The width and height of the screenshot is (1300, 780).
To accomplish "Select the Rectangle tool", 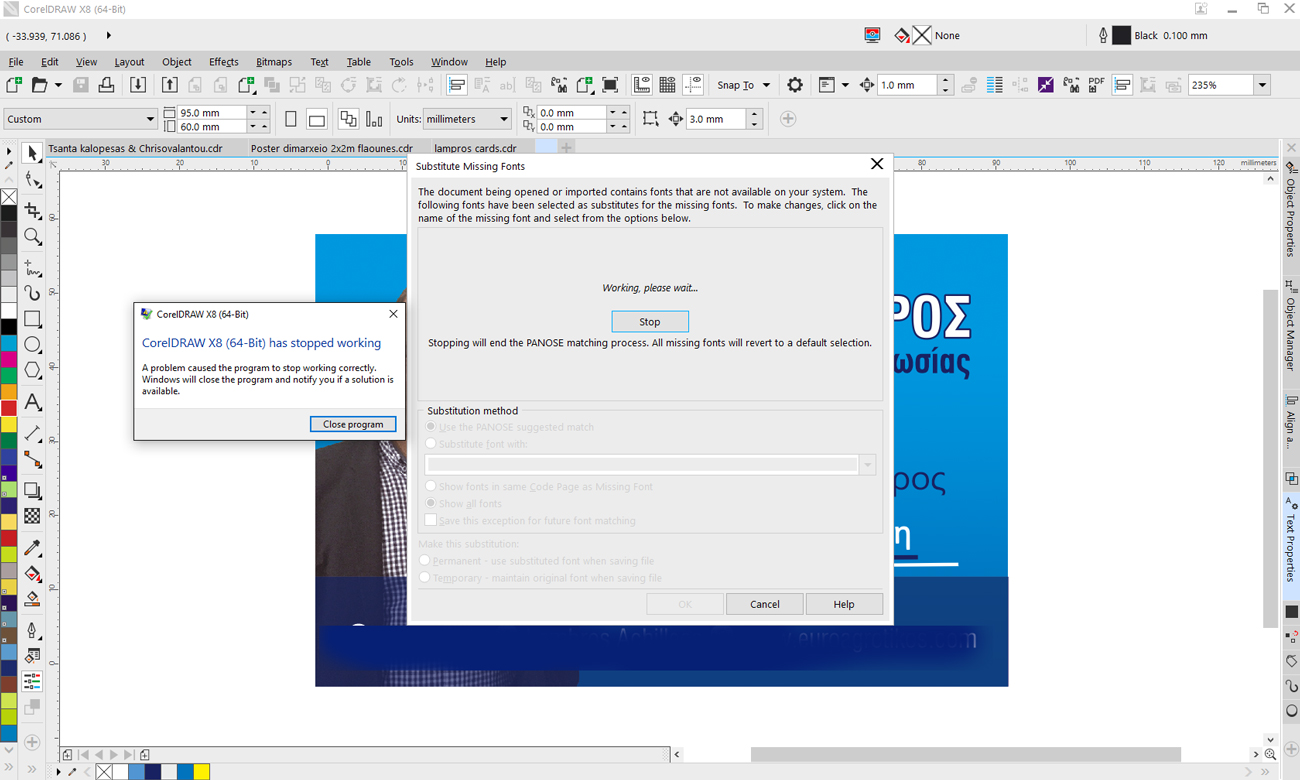I will (x=32, y=319).
